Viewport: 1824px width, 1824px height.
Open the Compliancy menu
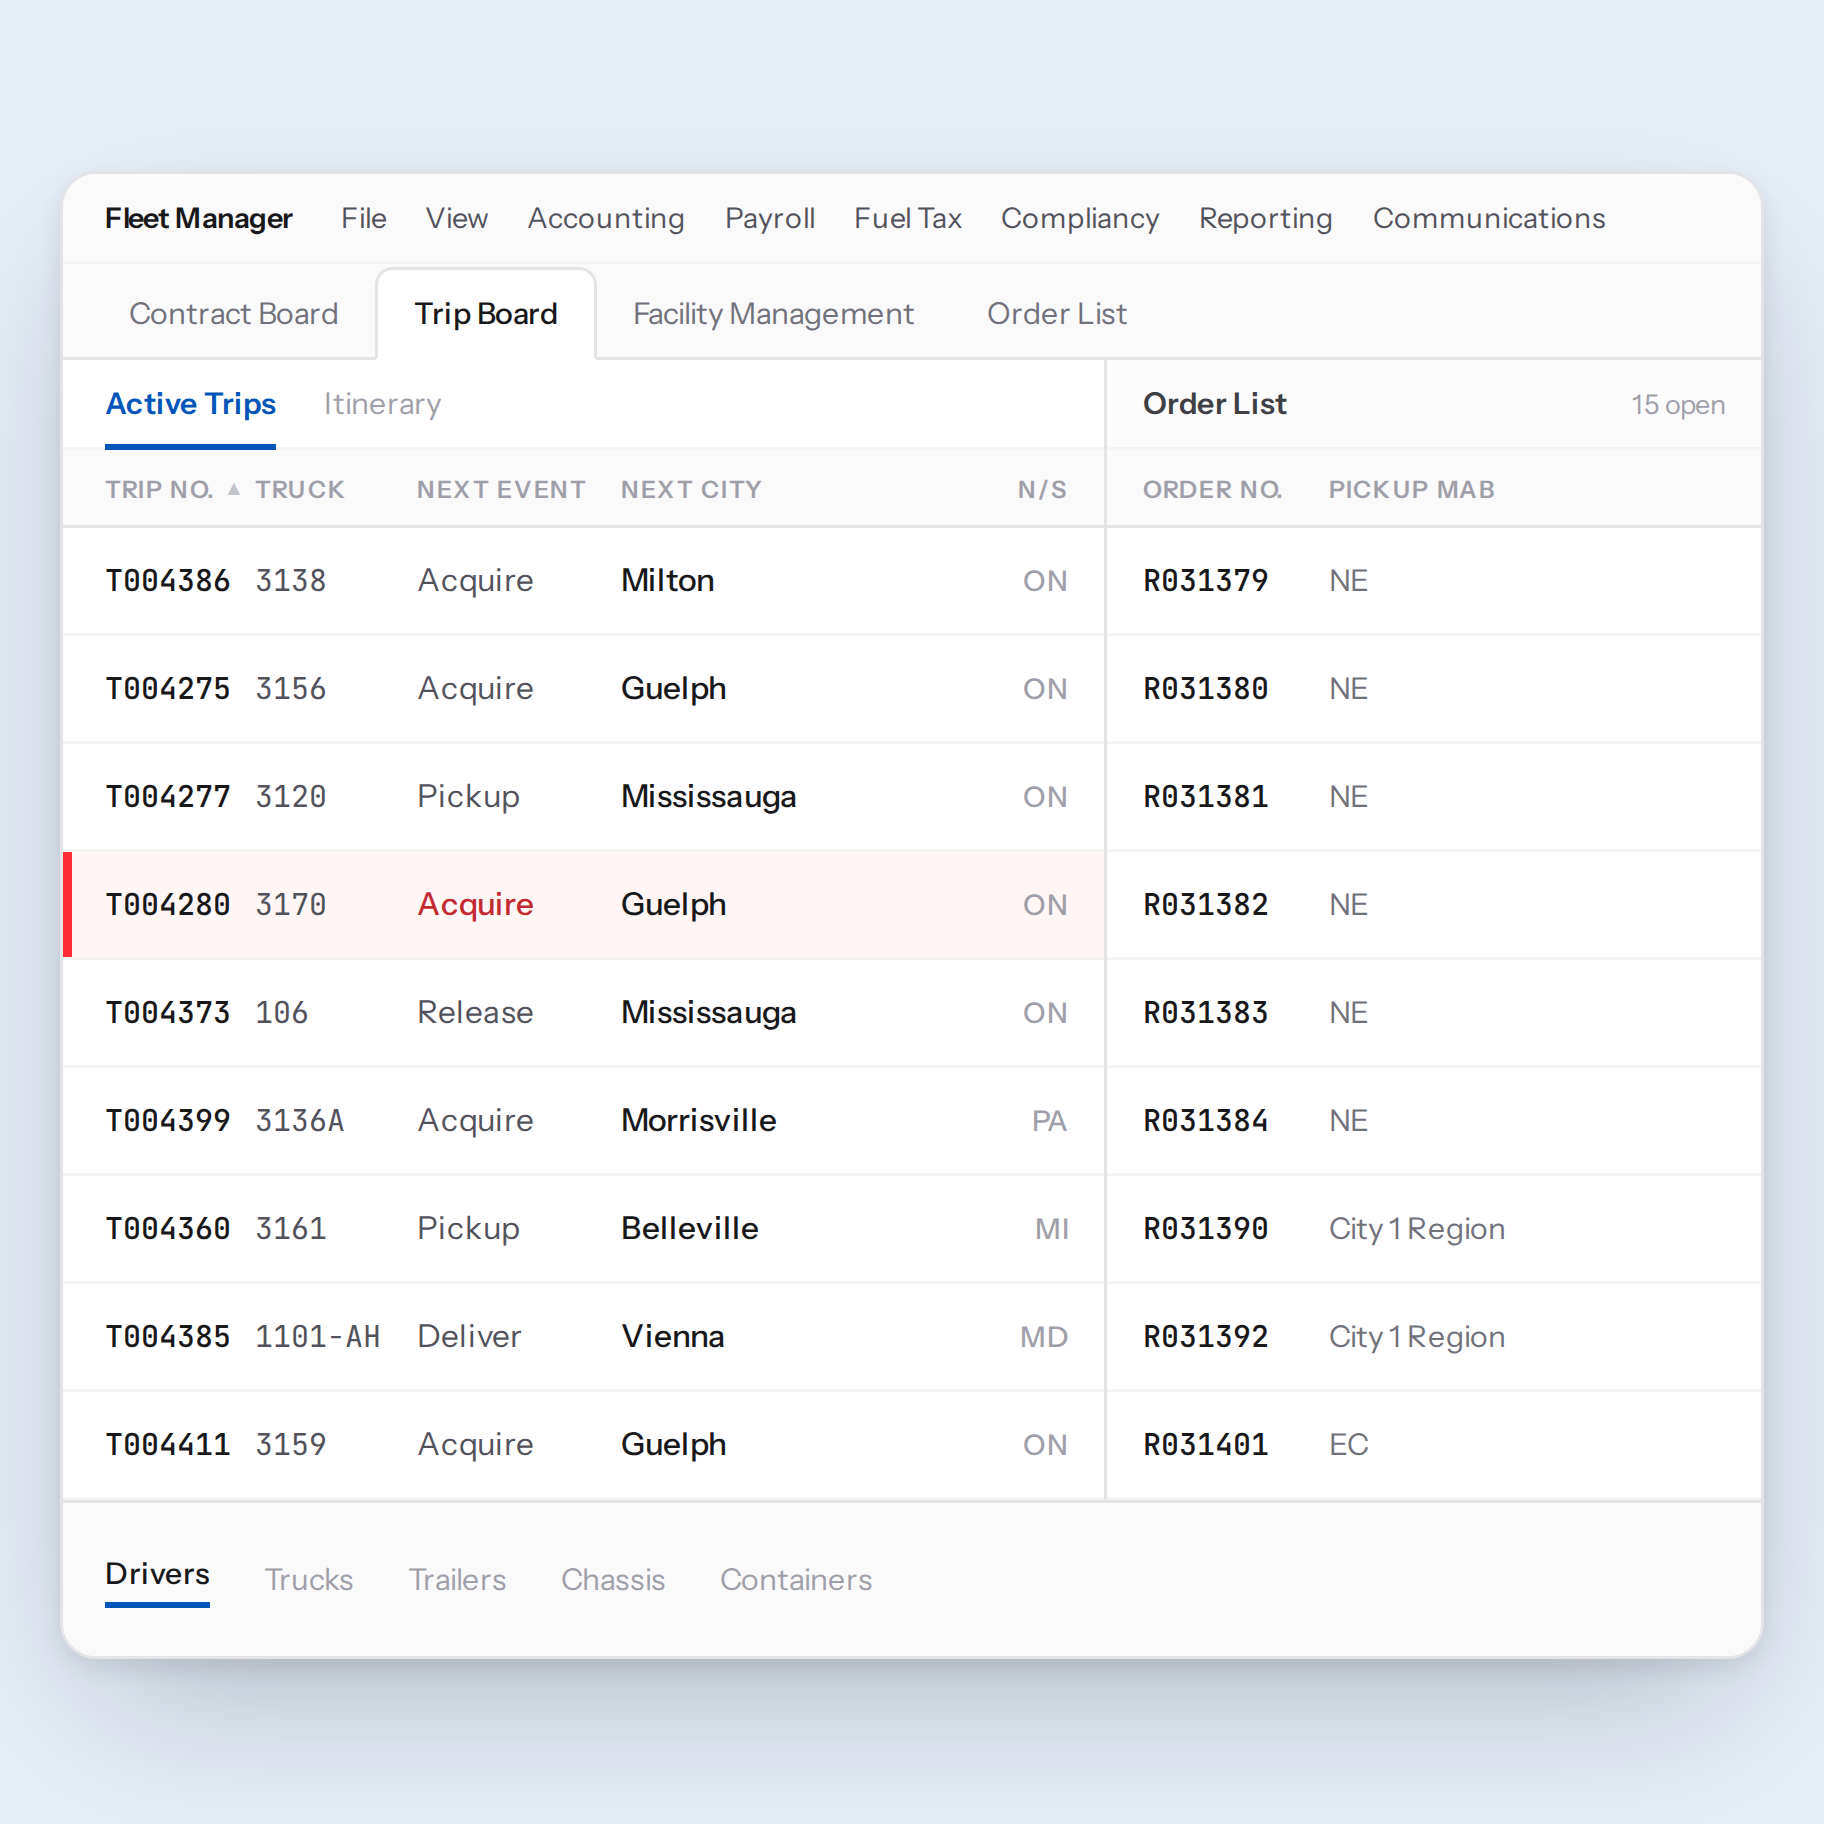point(1080,218)
